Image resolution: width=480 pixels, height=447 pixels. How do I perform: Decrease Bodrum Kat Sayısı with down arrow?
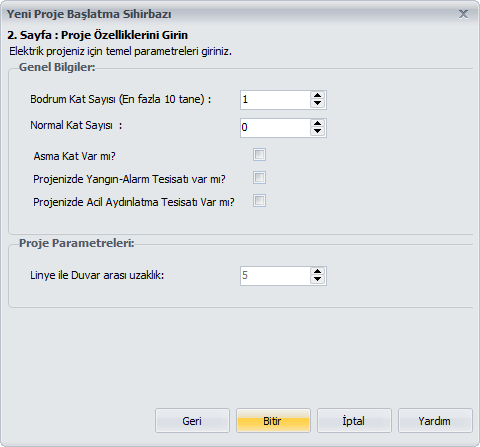(317, 104)
